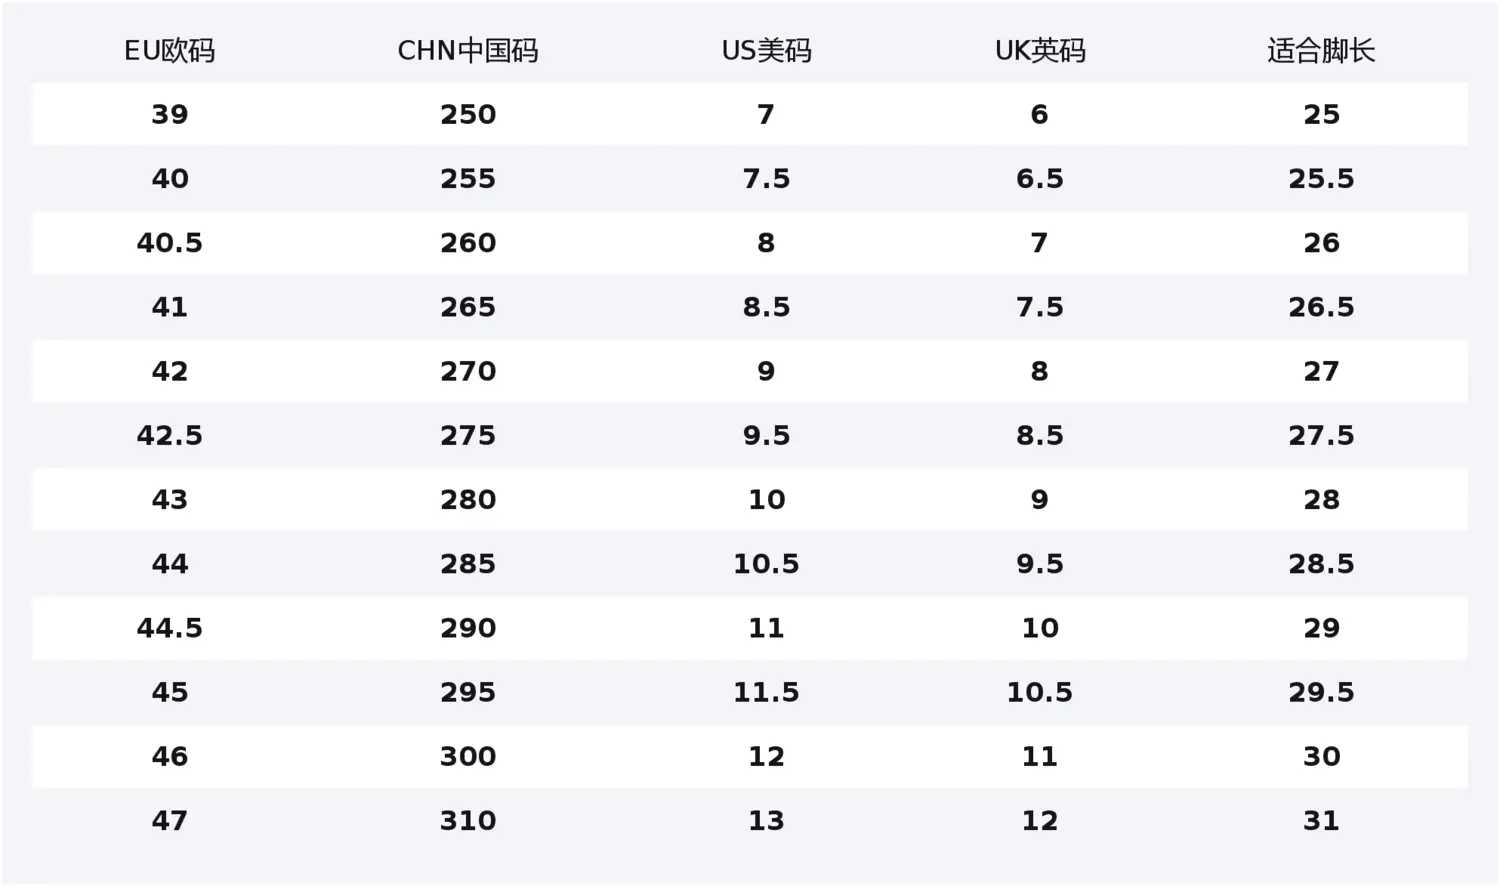The image size is (1500, 886).
Task: Select EU size 39 cell
Action: click(x=170, y=115)
